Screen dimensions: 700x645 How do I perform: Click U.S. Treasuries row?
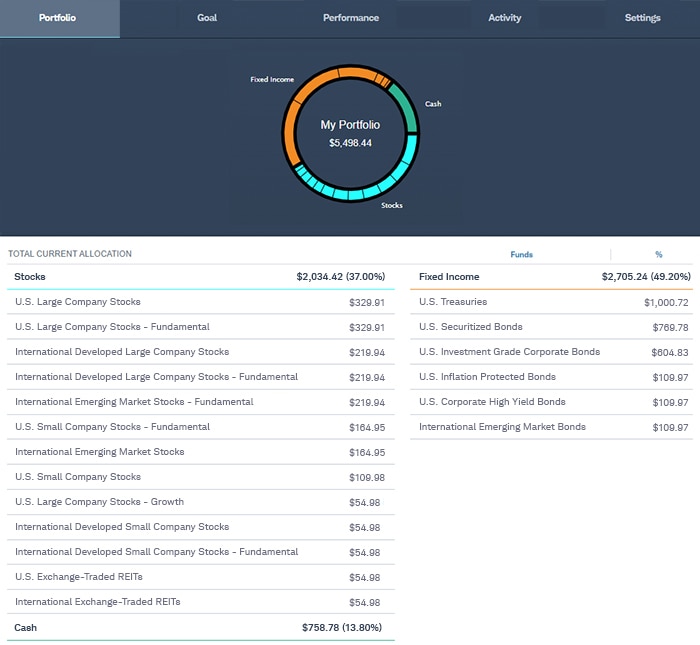coord(551,302)
